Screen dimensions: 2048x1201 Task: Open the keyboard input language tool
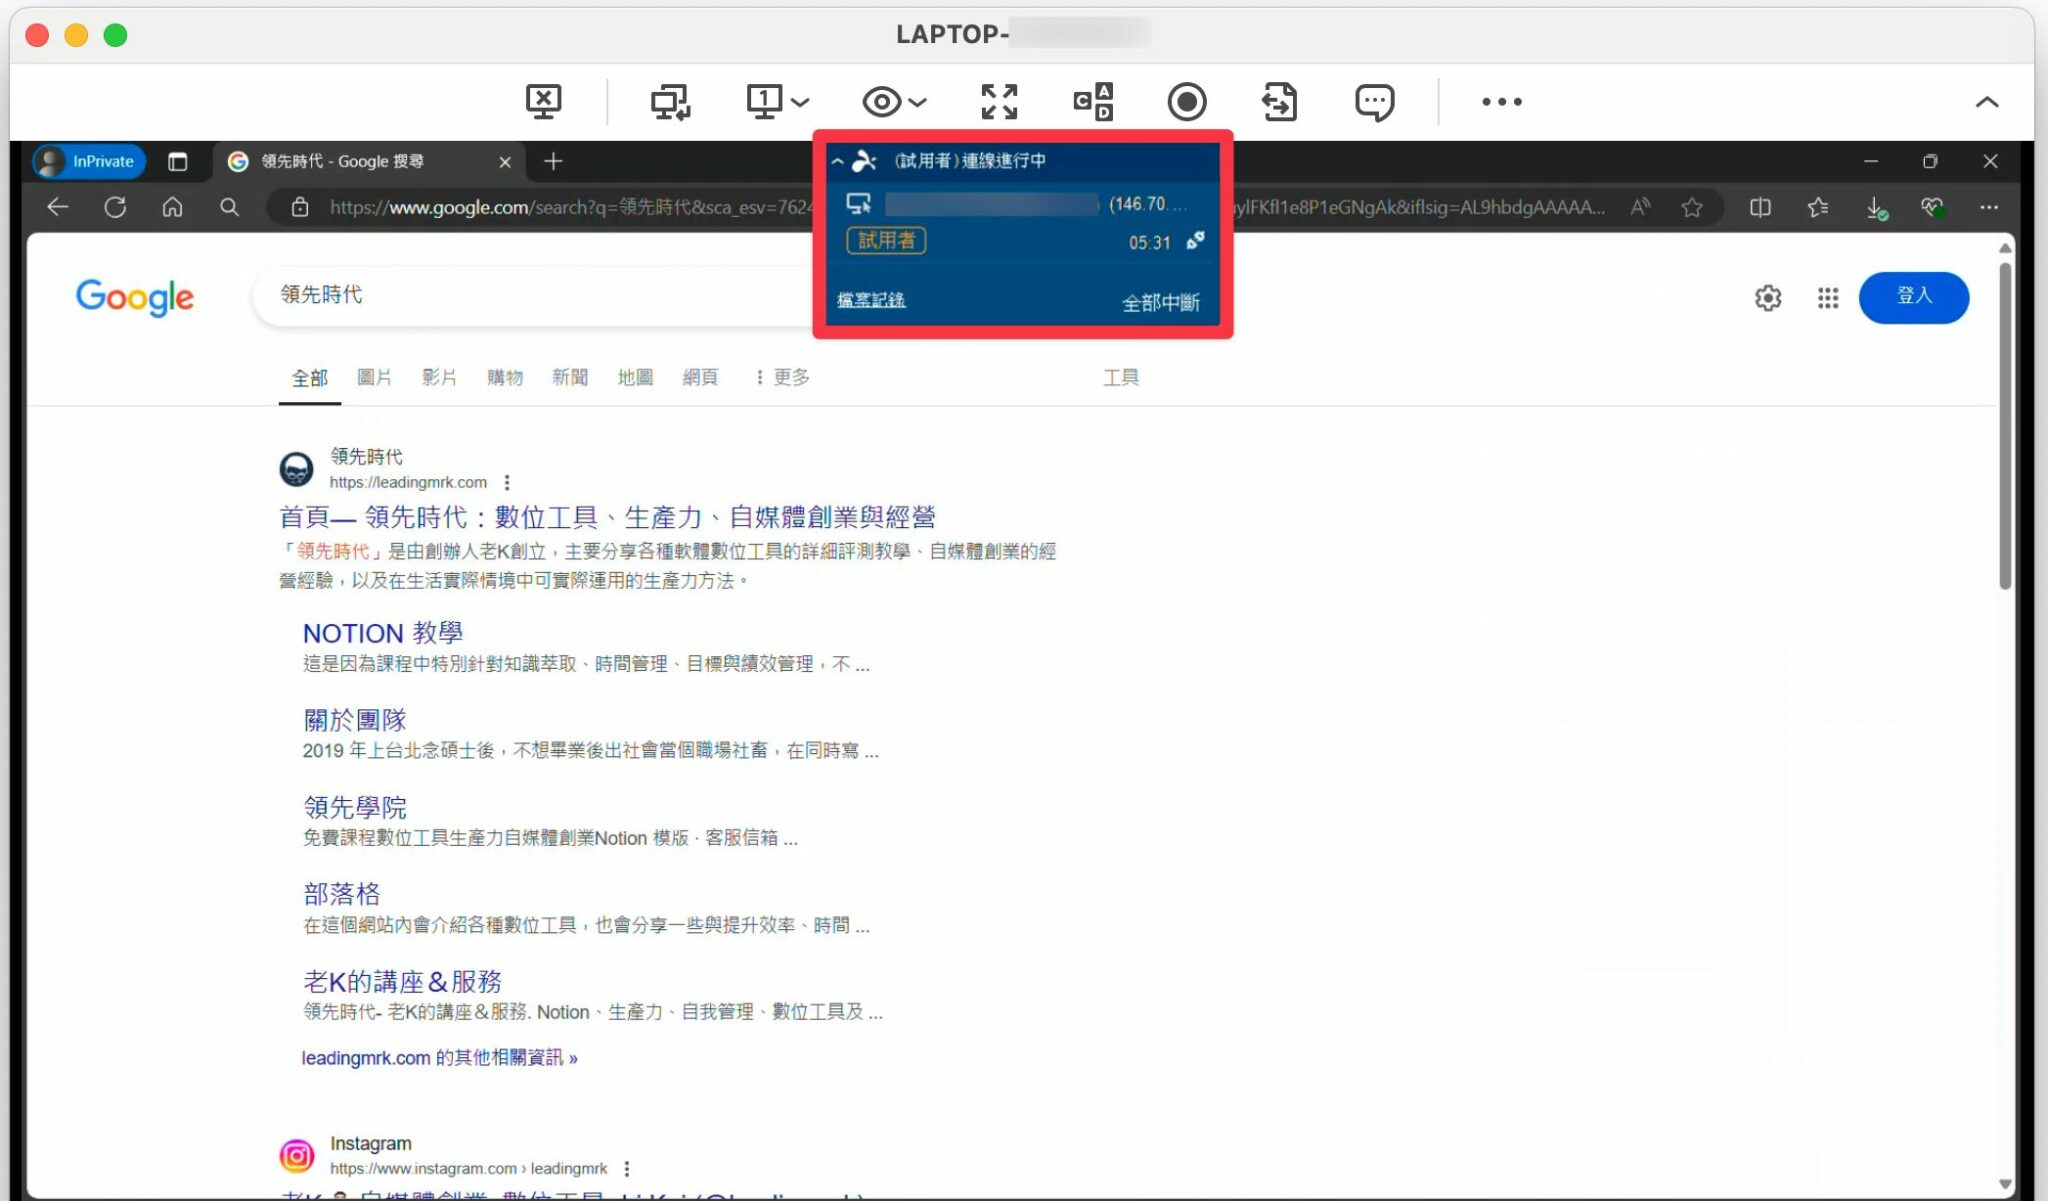point(1092,100)
